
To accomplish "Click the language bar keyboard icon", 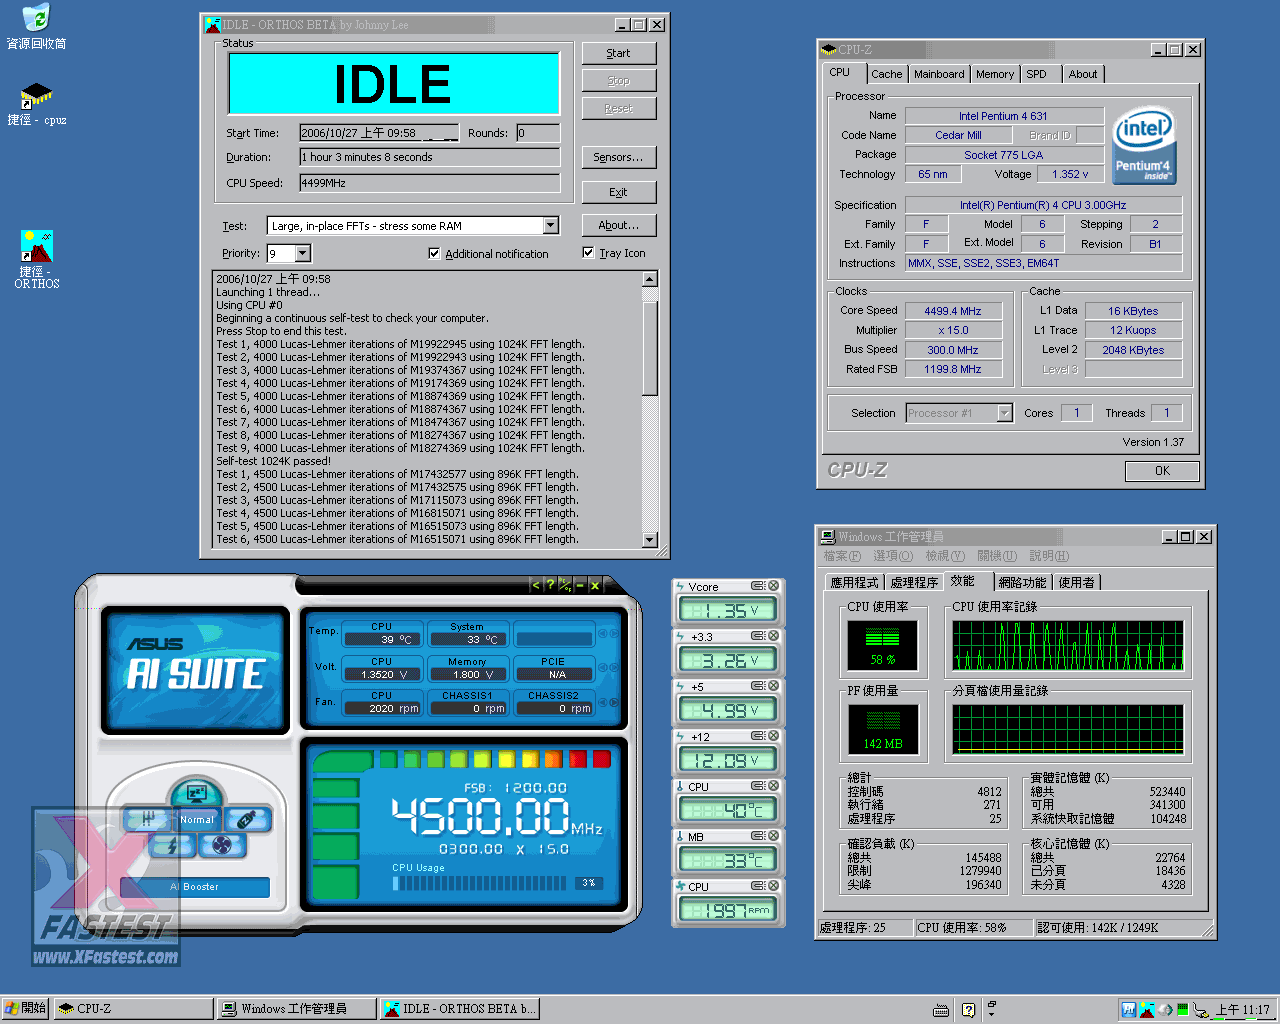I will click(941, 1010).
